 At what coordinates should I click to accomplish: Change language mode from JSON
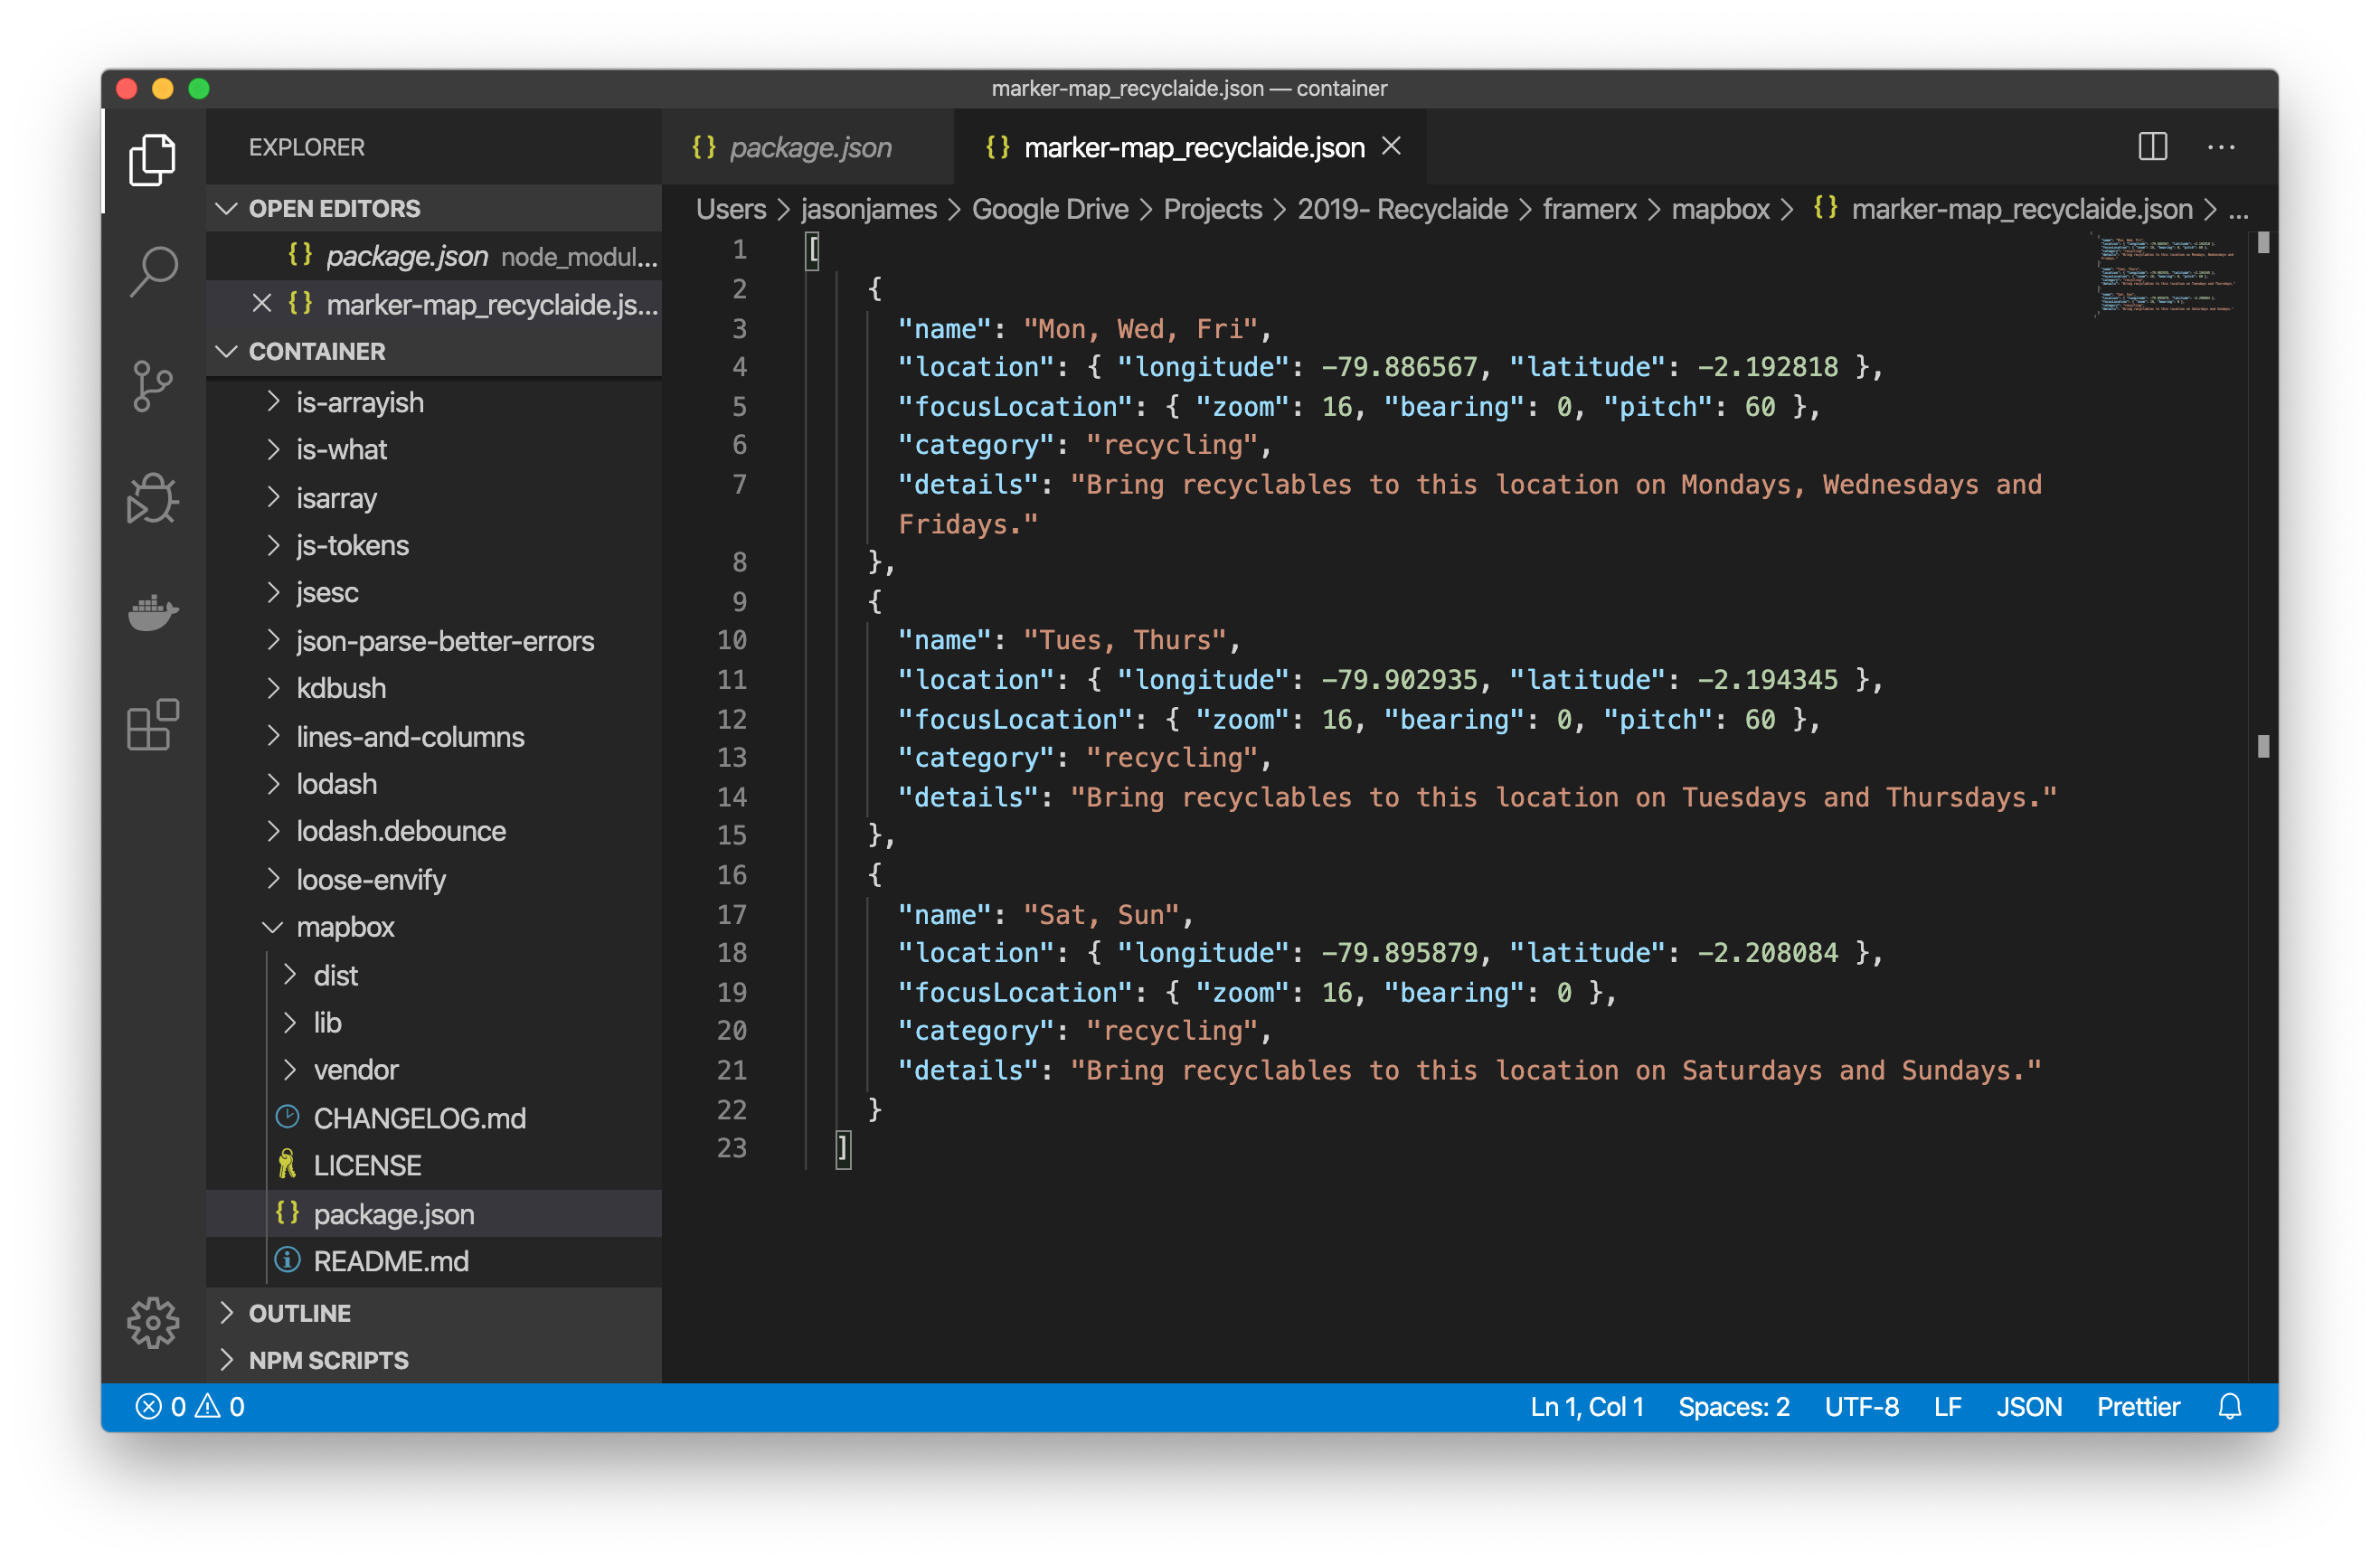point(2028,1407)
